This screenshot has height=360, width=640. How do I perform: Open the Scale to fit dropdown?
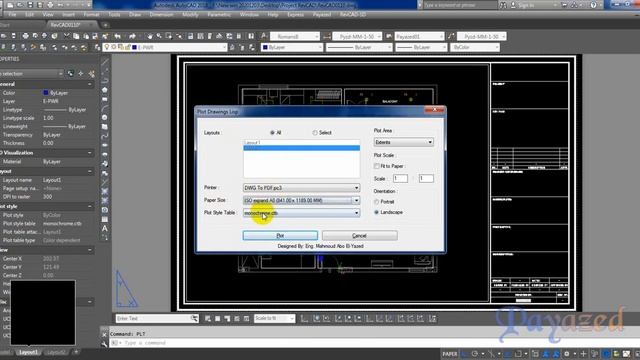point(274,318)
